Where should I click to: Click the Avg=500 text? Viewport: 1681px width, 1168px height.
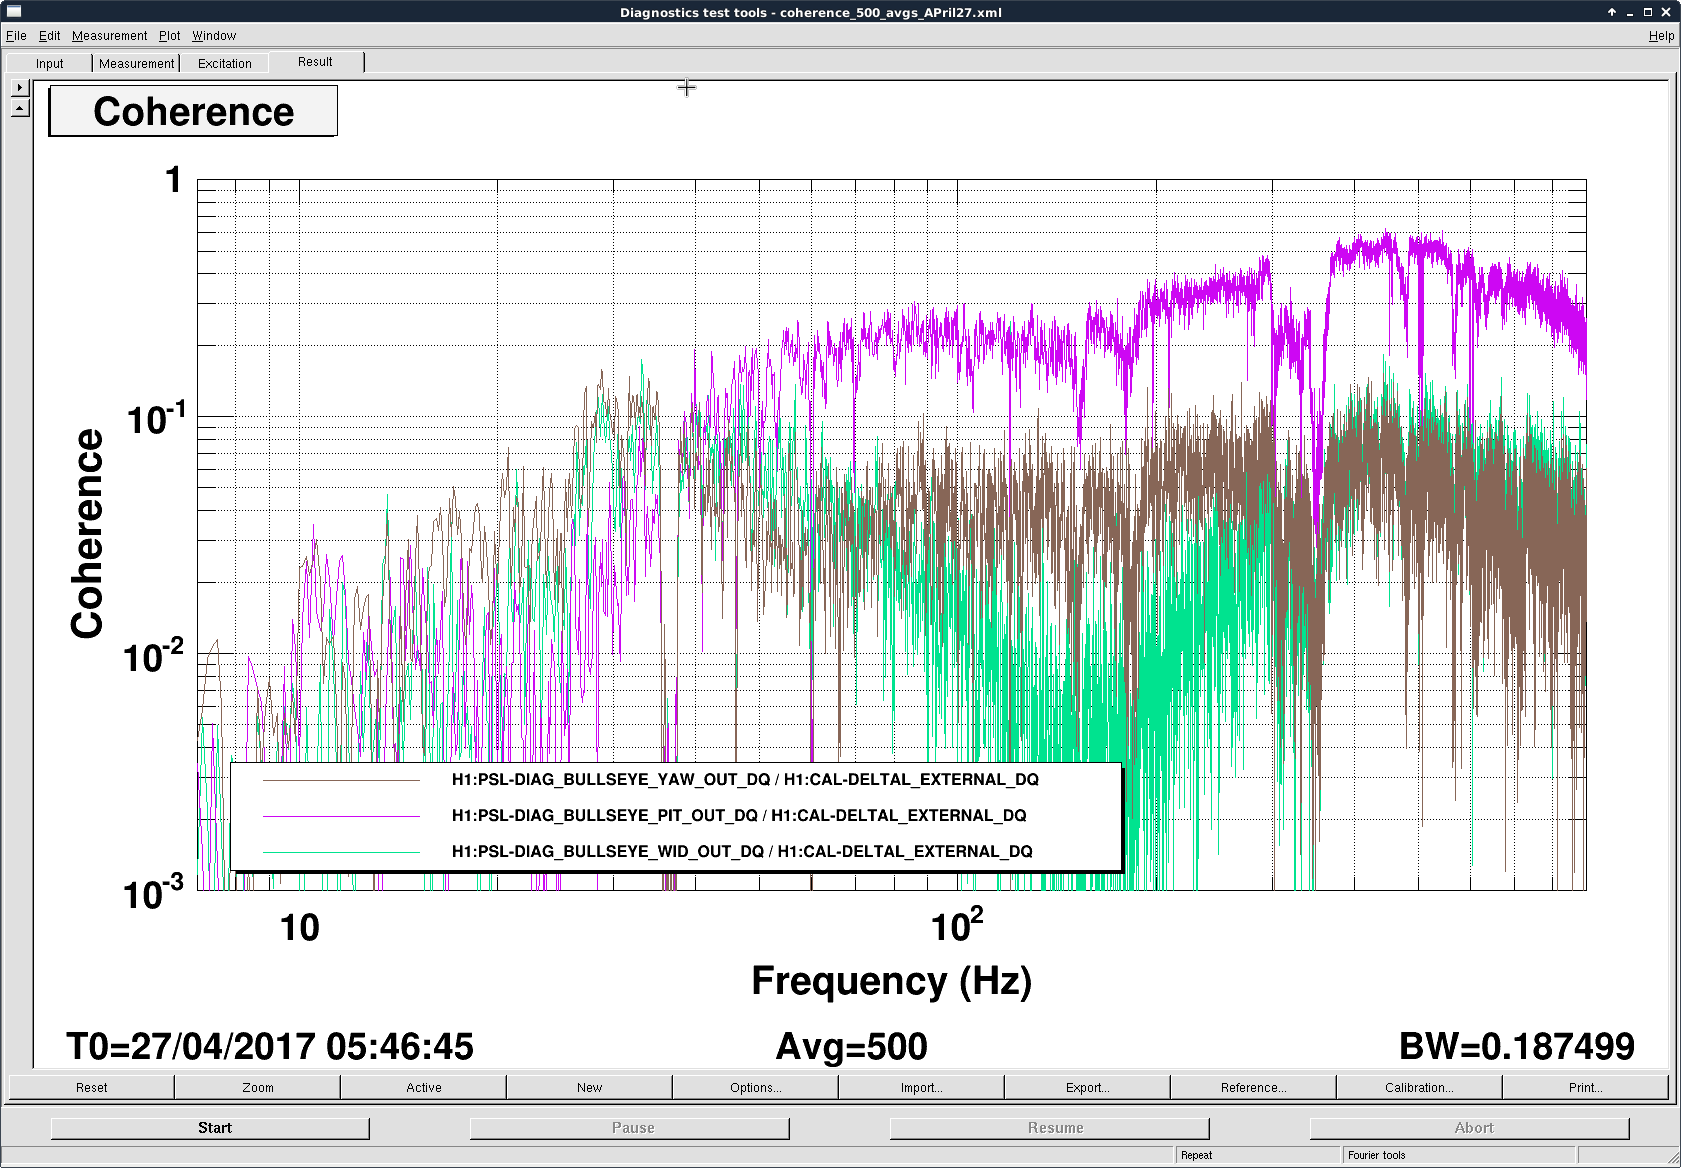[x=852, y=1046]
